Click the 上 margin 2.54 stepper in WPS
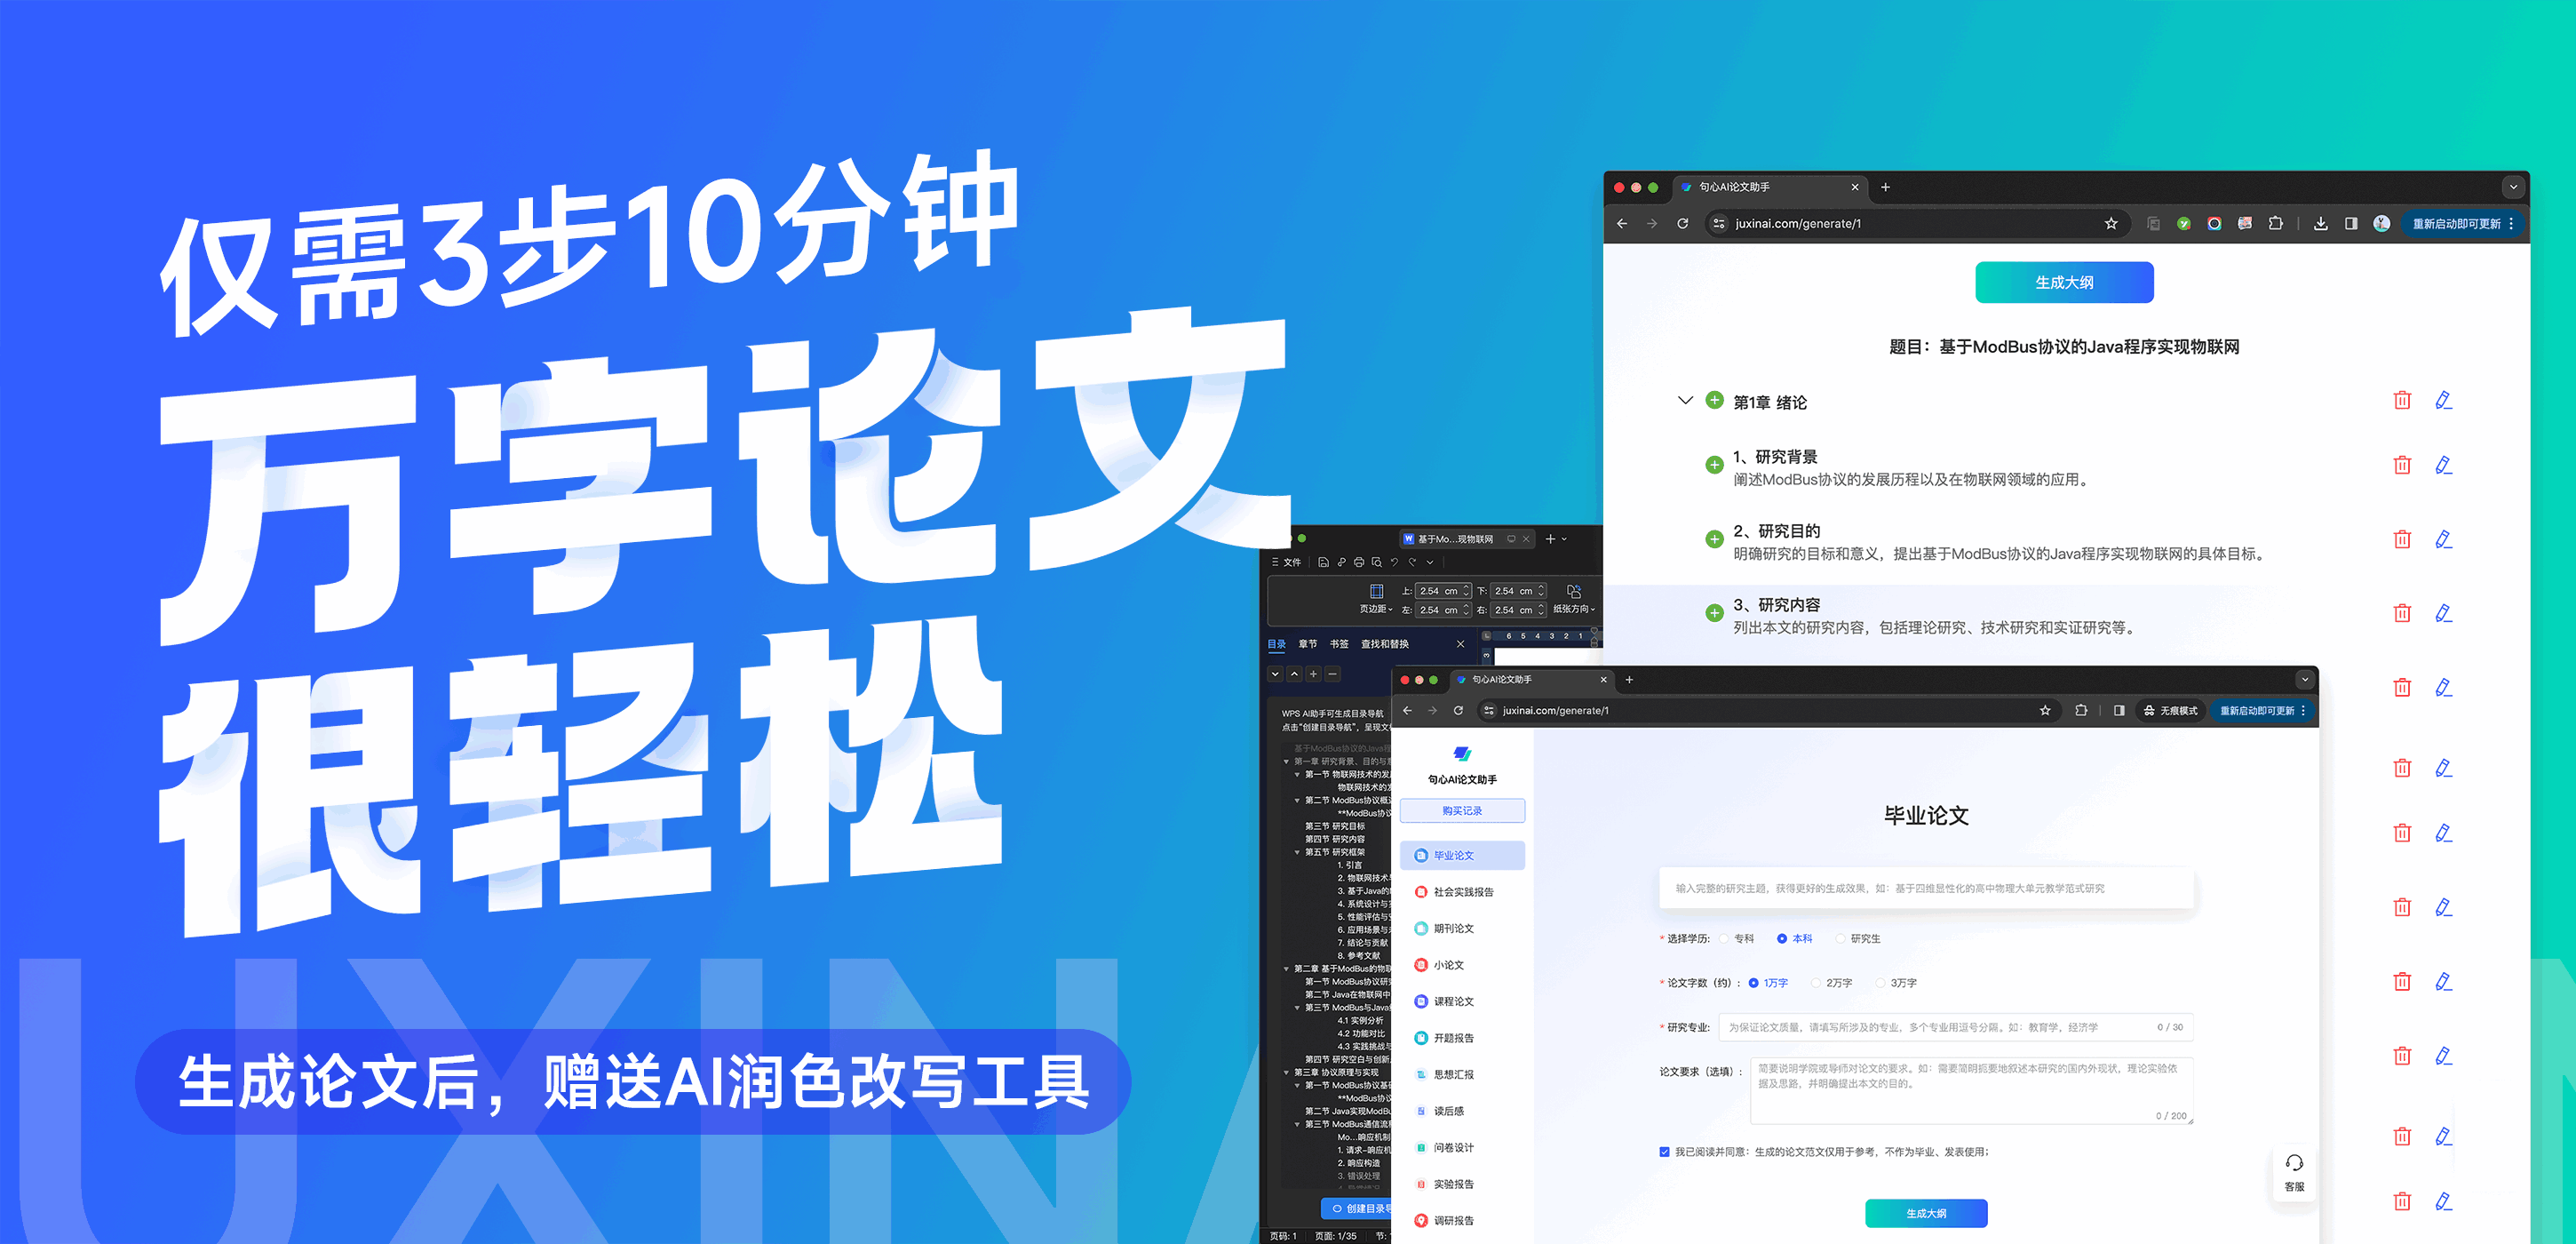Viewport: 2576px width, 1244px height. pyautogui.click(x=1466, y=591)
